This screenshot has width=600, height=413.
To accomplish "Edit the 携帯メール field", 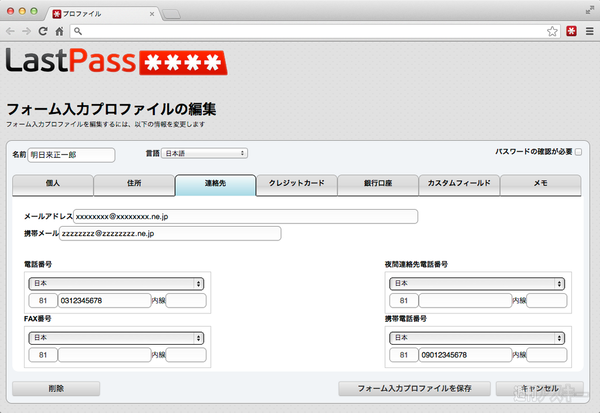I will [170, 233].
